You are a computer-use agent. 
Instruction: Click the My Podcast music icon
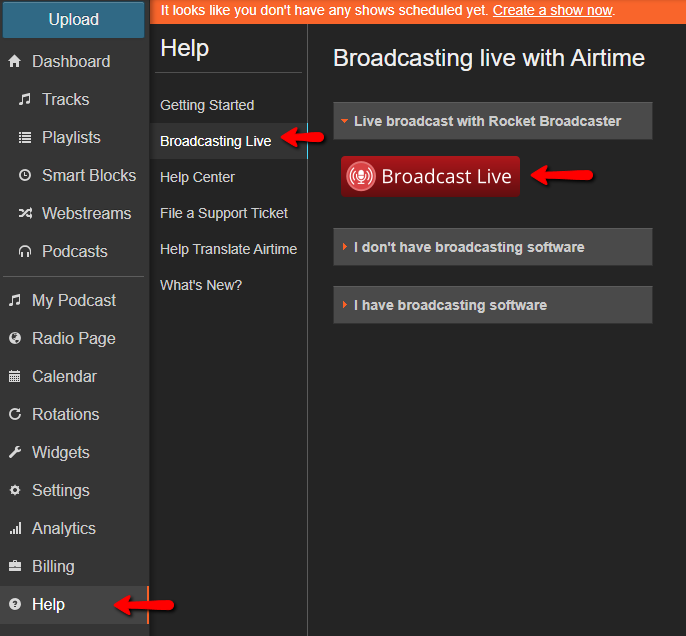(x=15, y=301)
